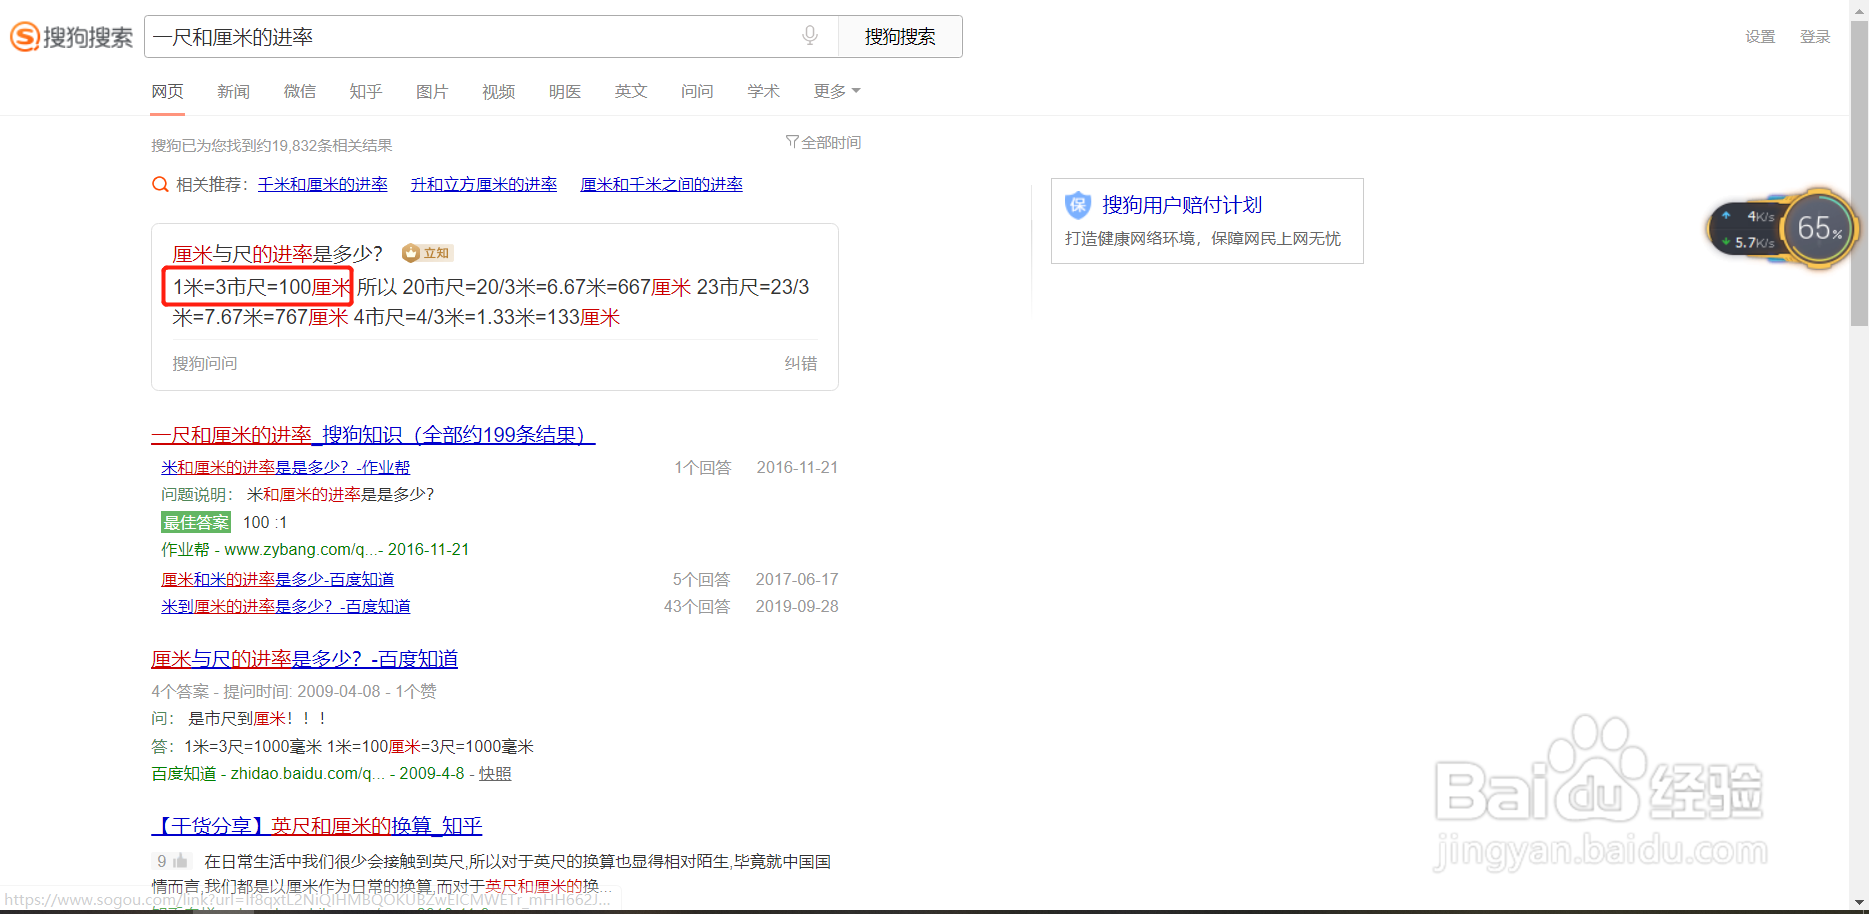
Task: Switch to the 英文 tab
Action: click(631, 91)
